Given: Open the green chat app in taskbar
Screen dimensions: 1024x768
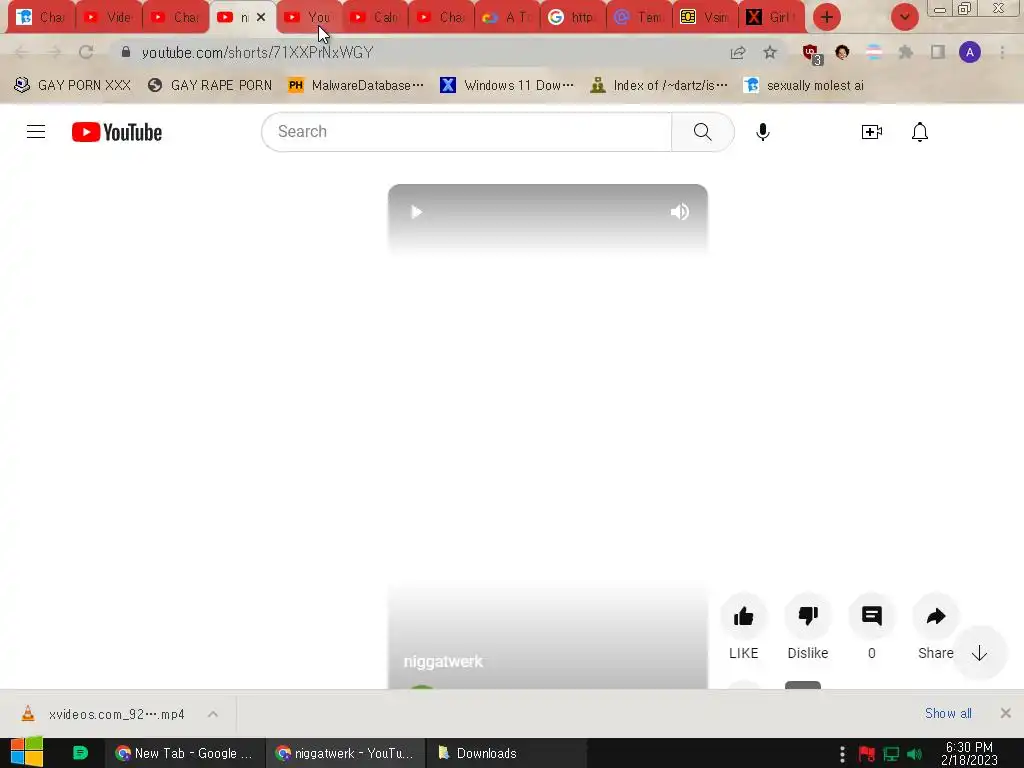Looking at the screenshot, I should [80, 753].
